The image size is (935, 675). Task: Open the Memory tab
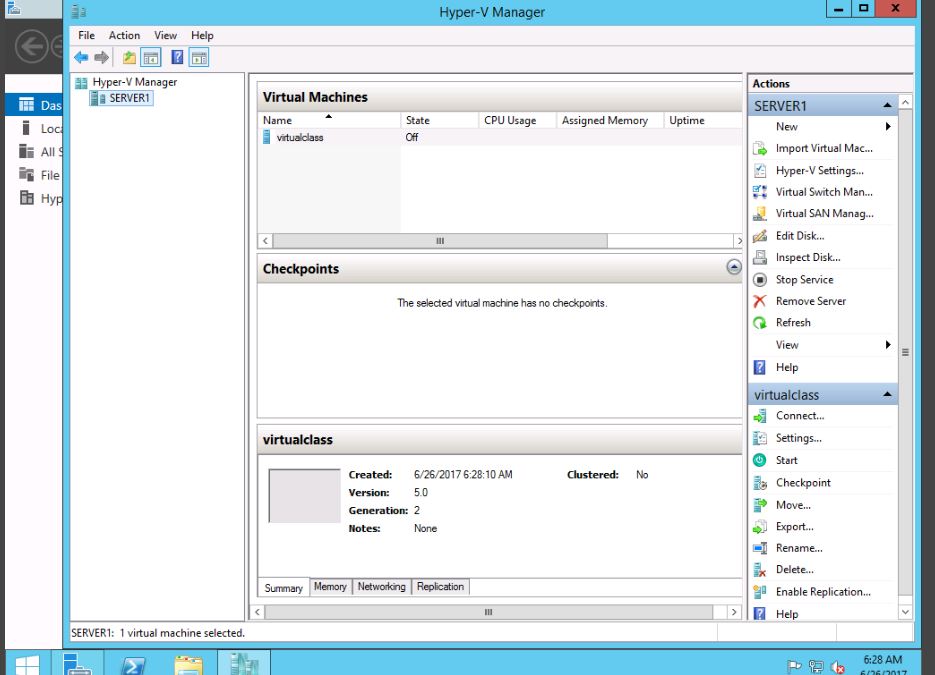tap(330, 587)
